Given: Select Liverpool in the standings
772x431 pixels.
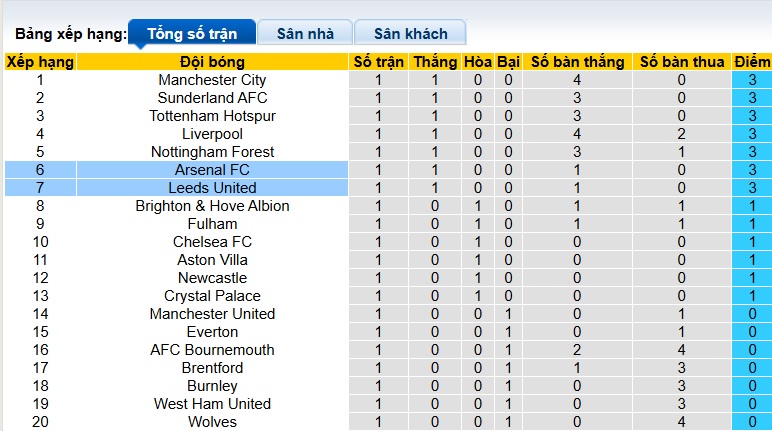Looking at the screenshot, I should pyautogui.click(x=212, y=134).
